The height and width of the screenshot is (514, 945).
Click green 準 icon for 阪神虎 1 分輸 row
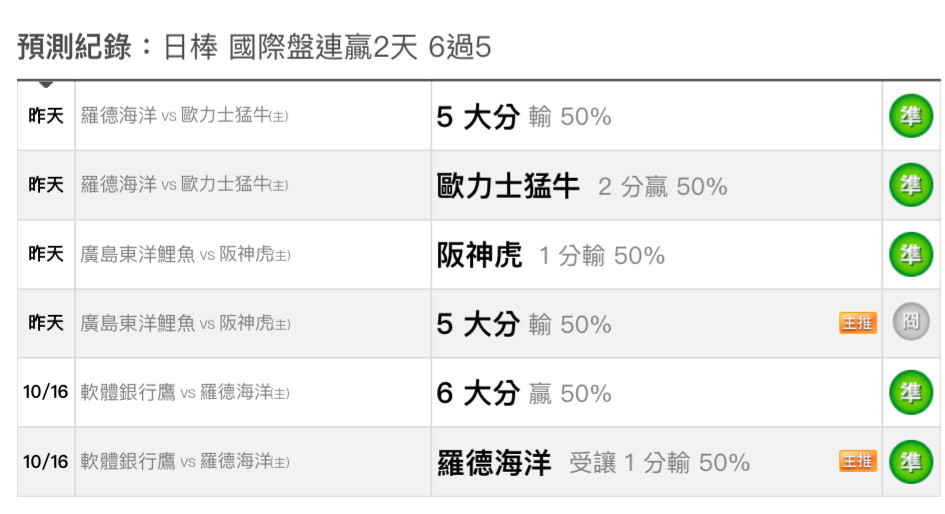(911, 254)
